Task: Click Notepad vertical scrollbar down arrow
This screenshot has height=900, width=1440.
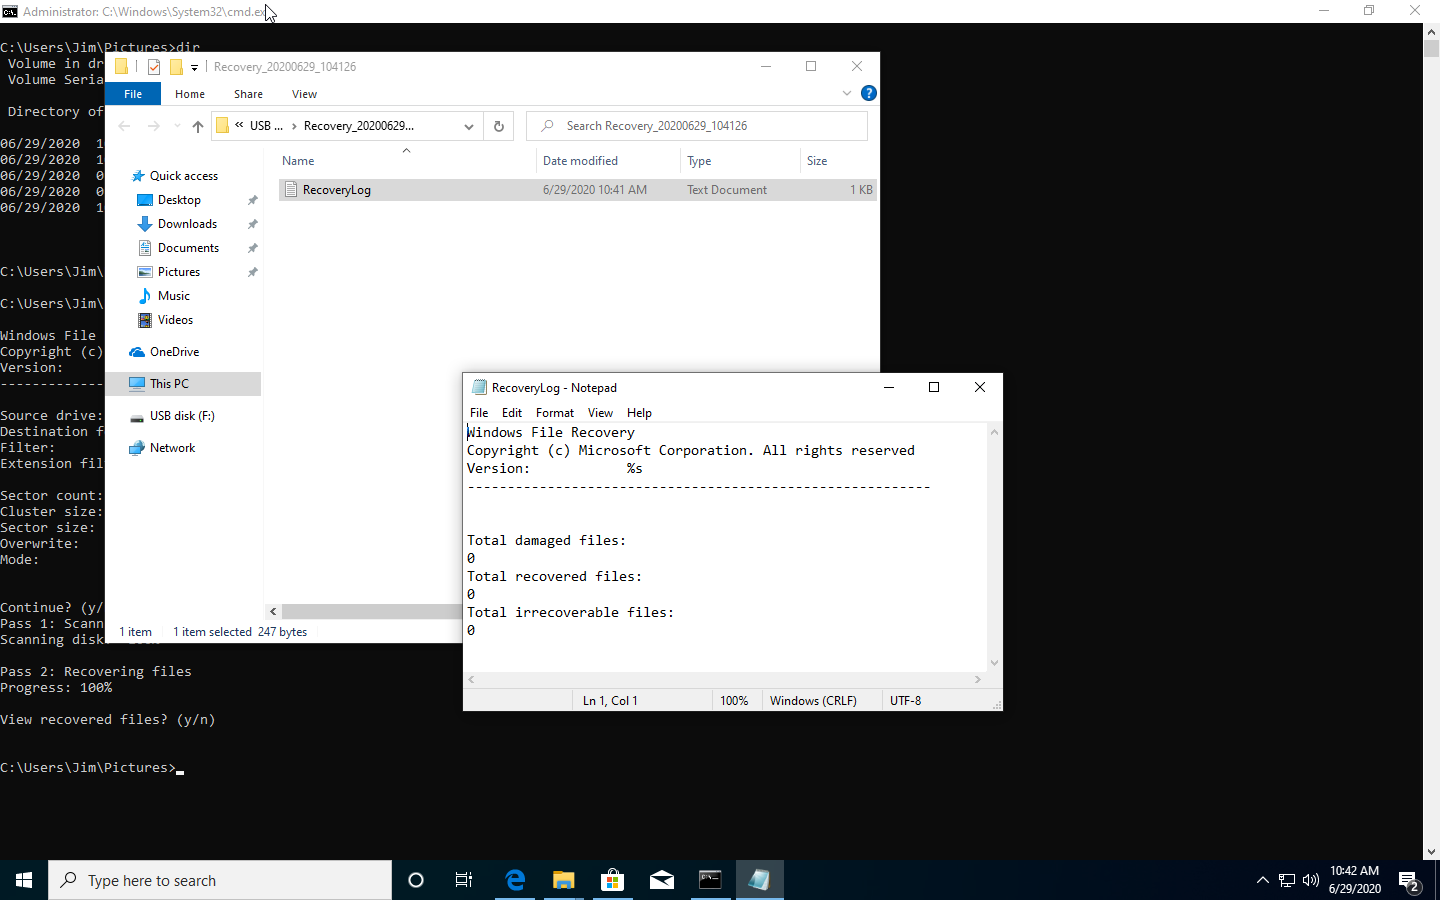Action: pos(994,662)
